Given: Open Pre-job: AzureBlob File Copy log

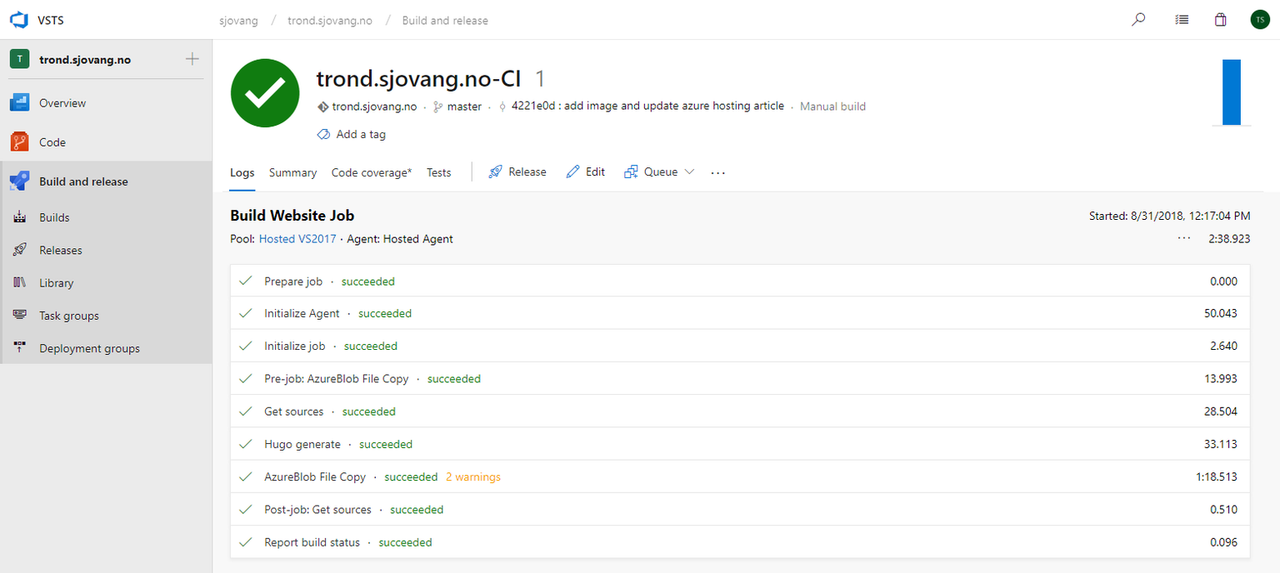Looking at the screenshot, I should (740, 379).
